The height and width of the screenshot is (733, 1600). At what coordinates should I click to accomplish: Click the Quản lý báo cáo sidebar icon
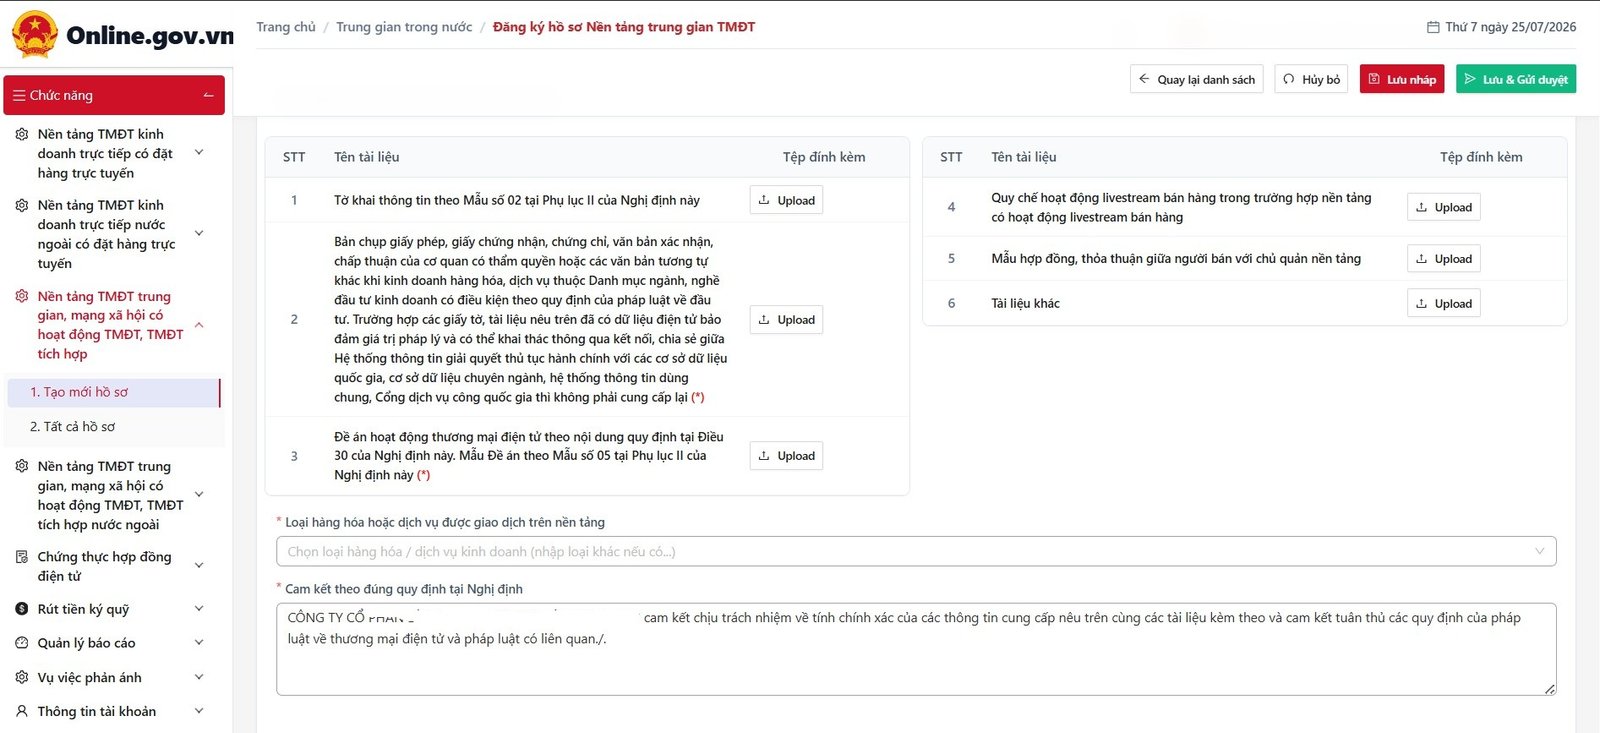coord(22,643)
